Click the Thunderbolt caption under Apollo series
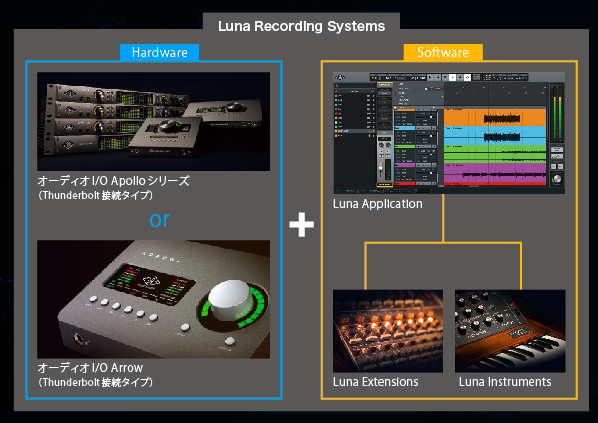 95,195
